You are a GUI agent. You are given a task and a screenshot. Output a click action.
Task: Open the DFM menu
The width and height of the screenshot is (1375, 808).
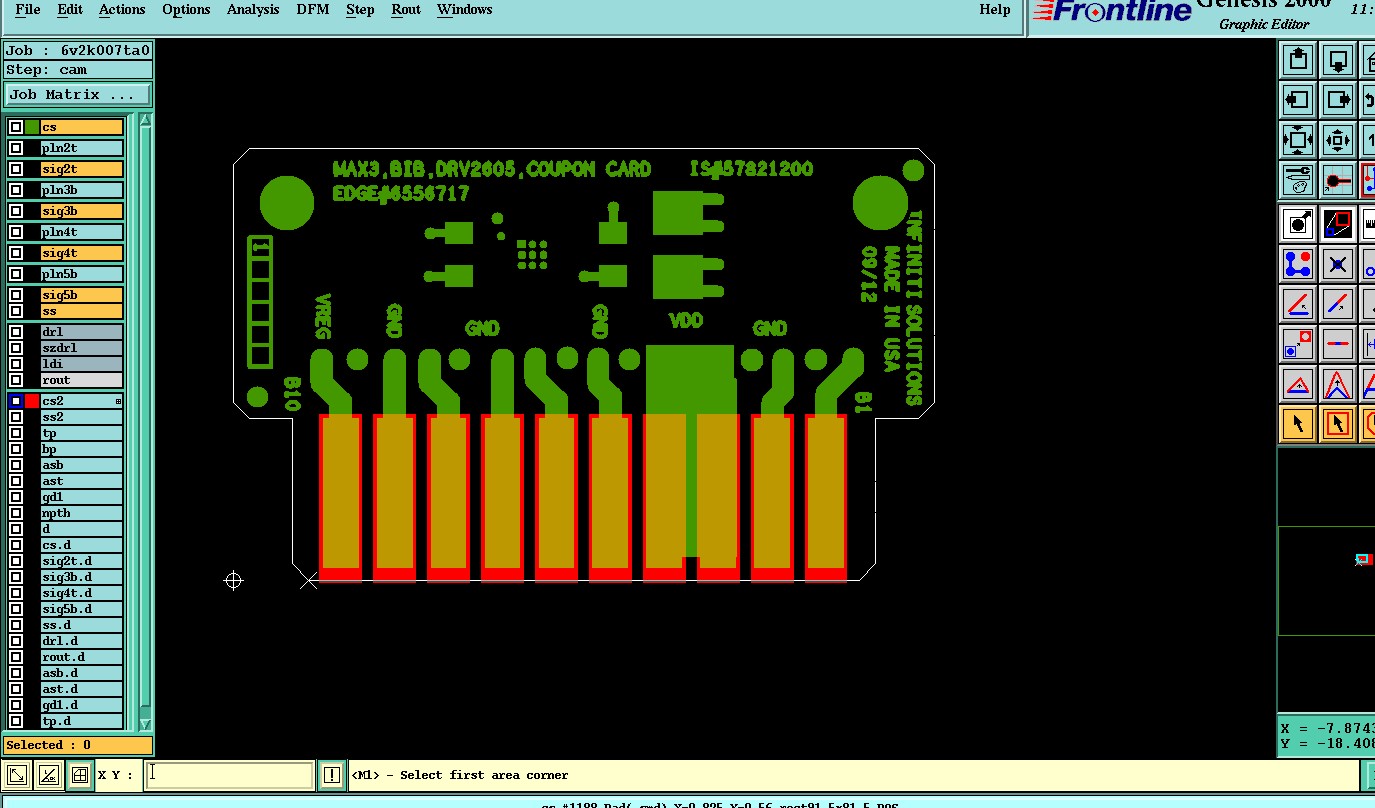point(313,10)
